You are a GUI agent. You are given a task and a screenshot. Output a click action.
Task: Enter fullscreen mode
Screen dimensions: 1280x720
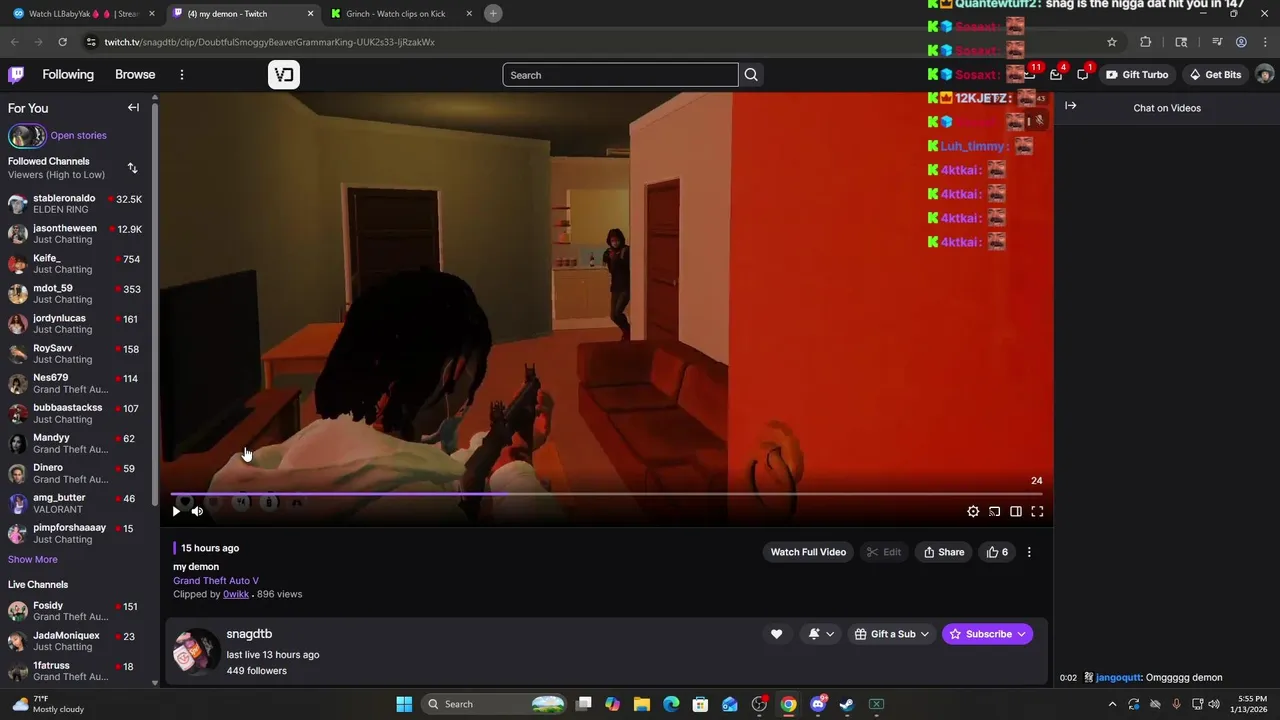(1037, 511)
